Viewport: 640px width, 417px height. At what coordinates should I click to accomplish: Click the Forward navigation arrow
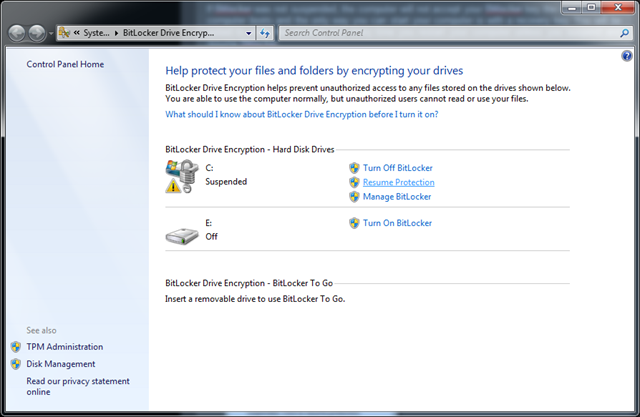point(37,33)
